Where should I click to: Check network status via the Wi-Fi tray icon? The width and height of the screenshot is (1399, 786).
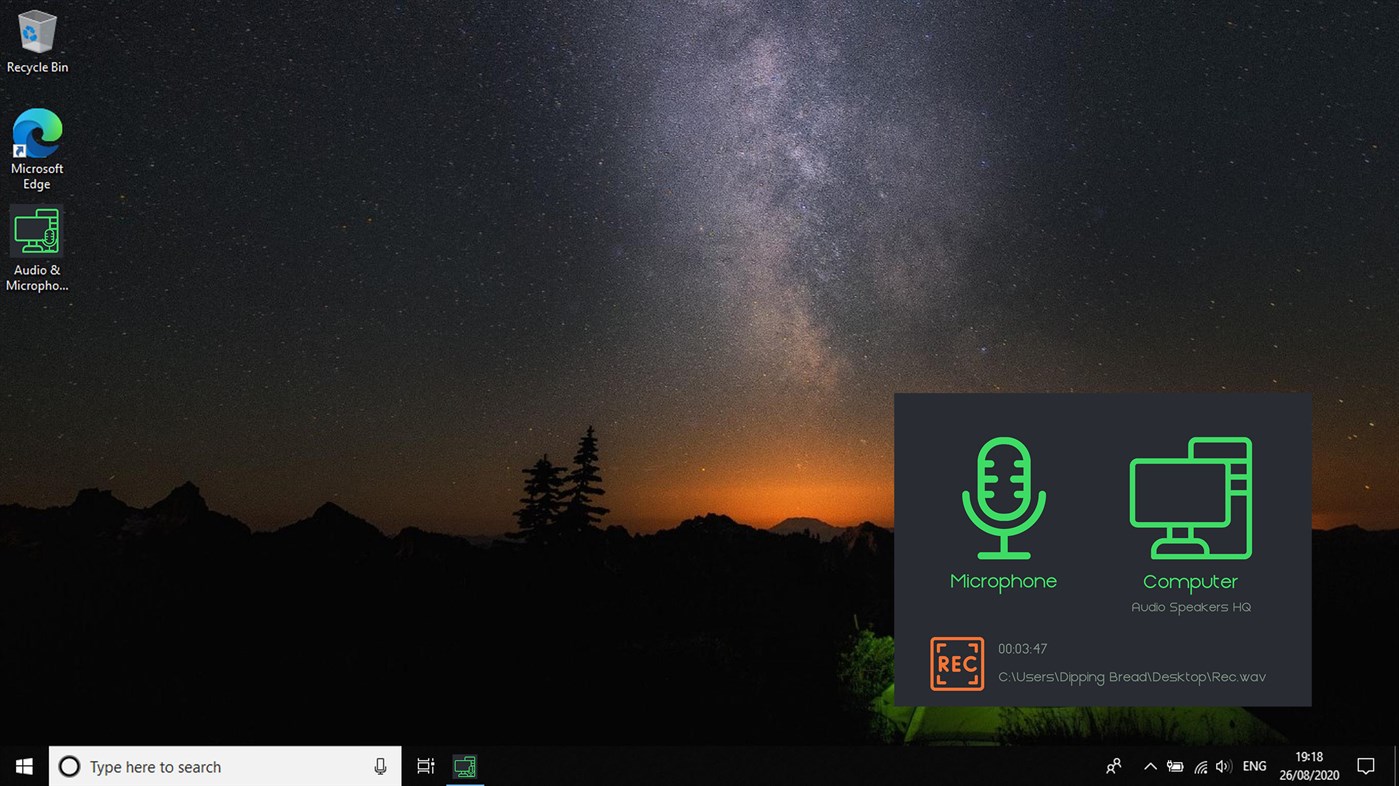coord(1199,766)
